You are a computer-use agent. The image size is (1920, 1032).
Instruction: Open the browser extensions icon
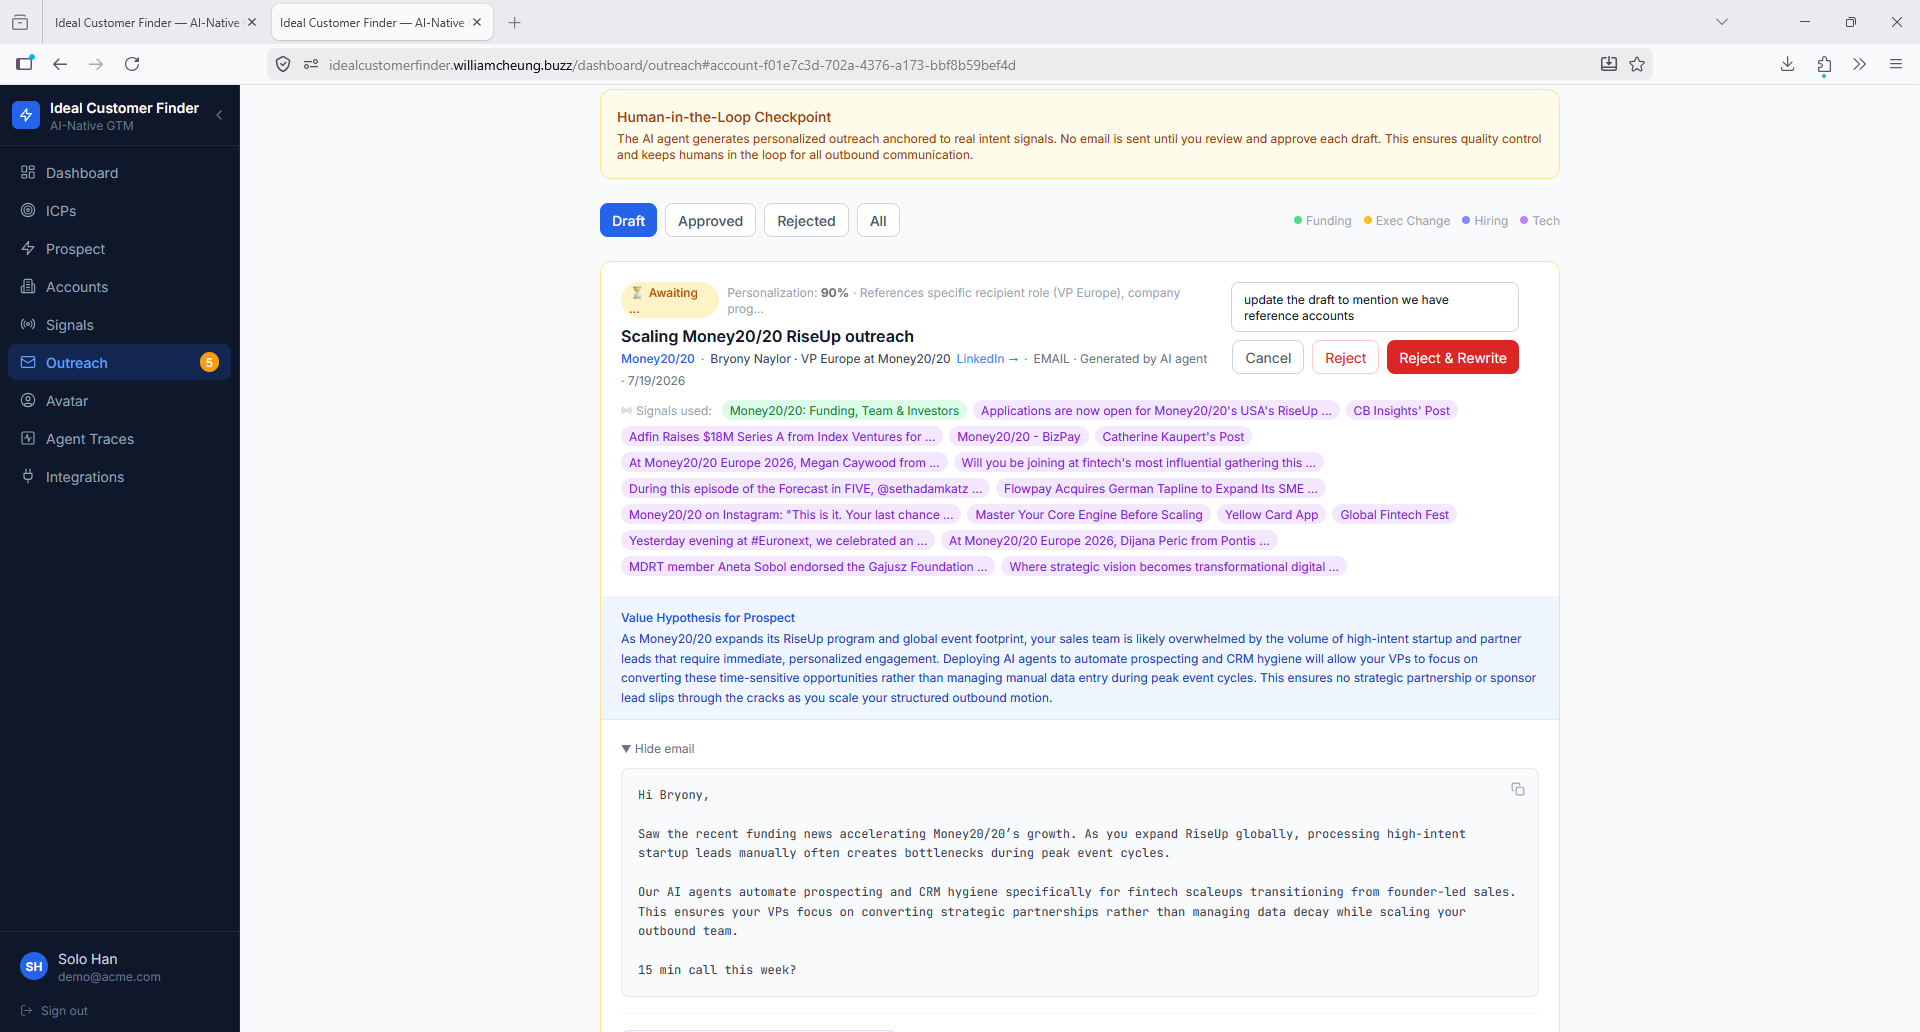[x=1824, y=65]
